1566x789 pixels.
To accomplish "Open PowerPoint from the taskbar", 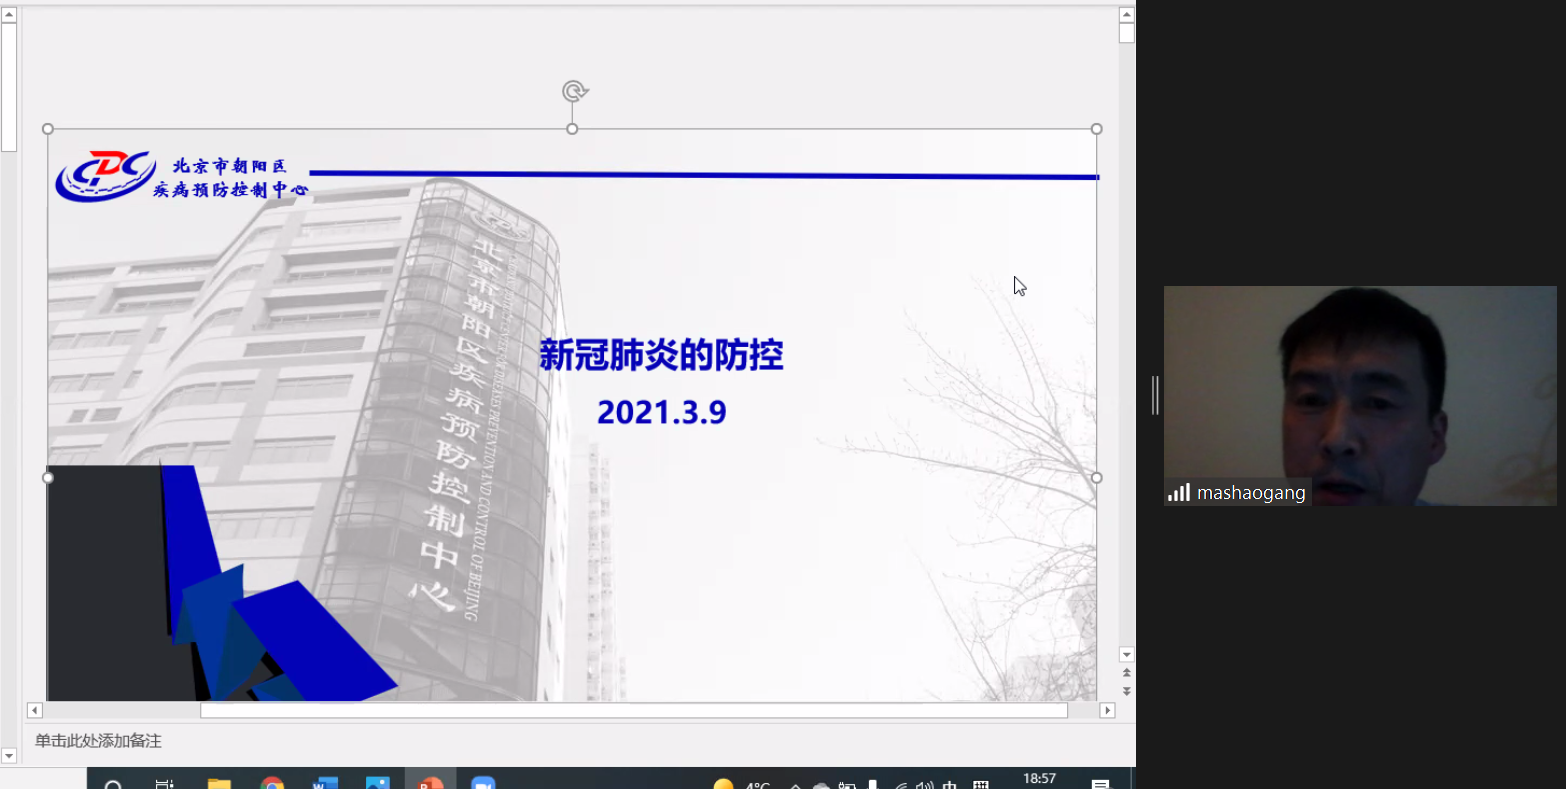I will click(430, 782).
